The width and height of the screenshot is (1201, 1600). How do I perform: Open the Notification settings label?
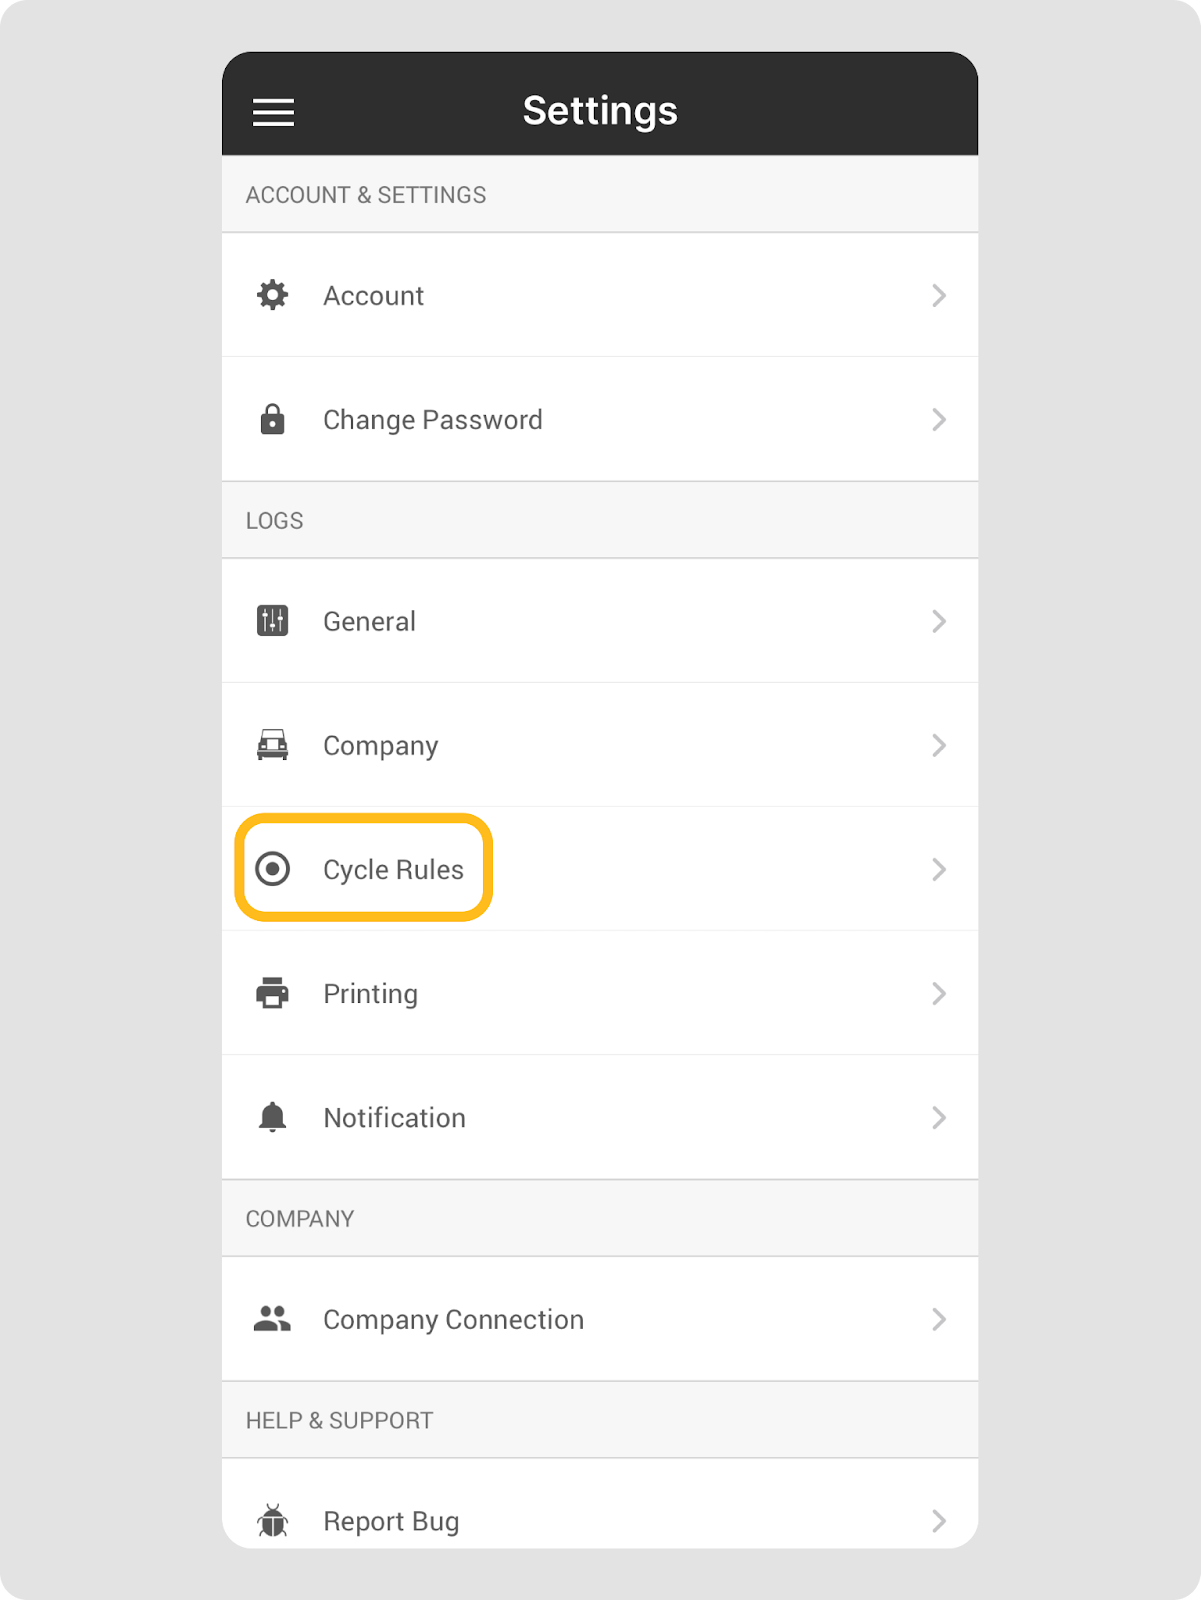click(x=394, y=1118)
